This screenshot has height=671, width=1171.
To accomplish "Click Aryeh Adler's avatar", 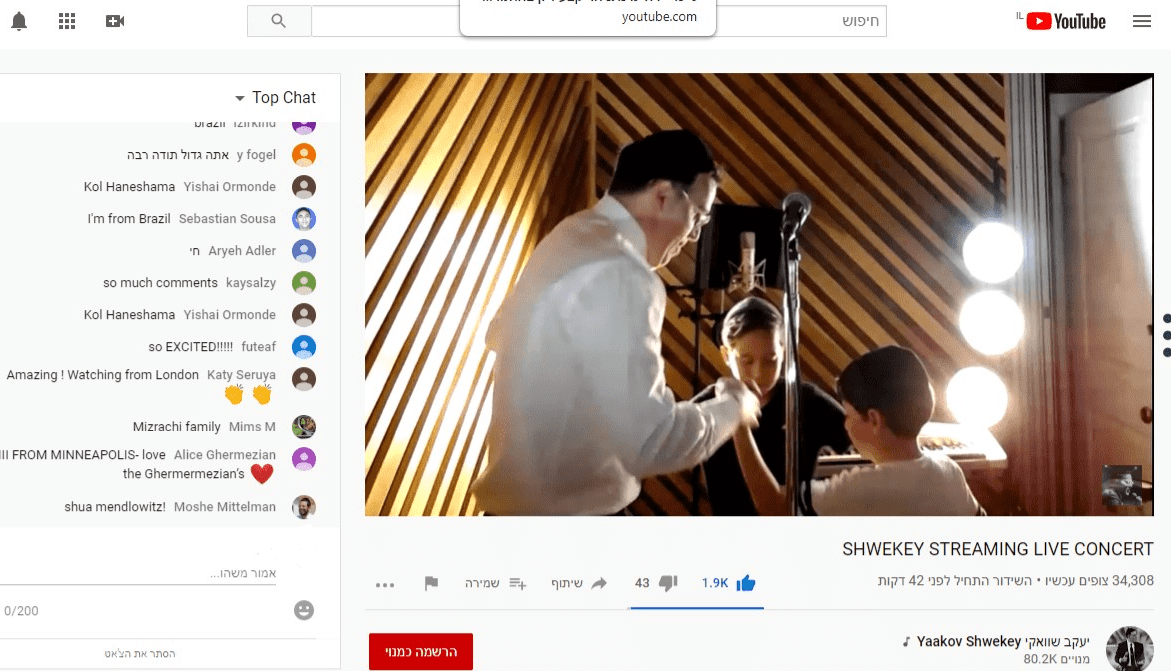I will 304,251.
